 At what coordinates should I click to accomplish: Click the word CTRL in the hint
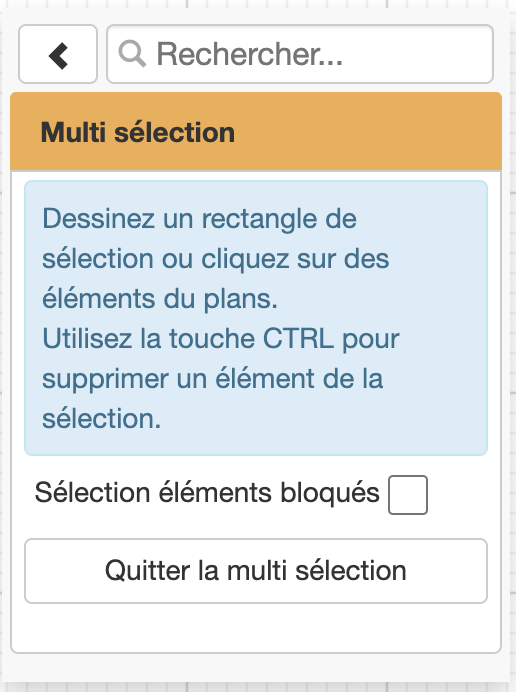tap(298, 339)
